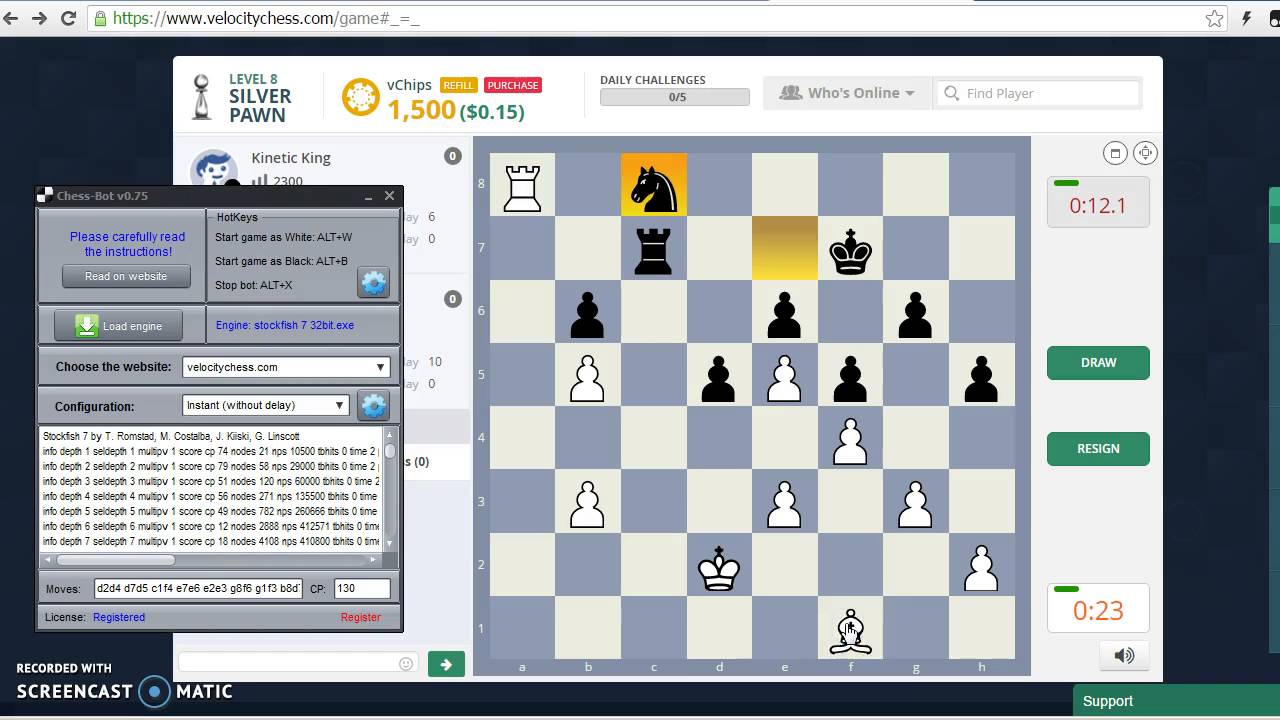Click the vChips coin icon
Screen dimensions: 1280x720
(x=361, y=97)
